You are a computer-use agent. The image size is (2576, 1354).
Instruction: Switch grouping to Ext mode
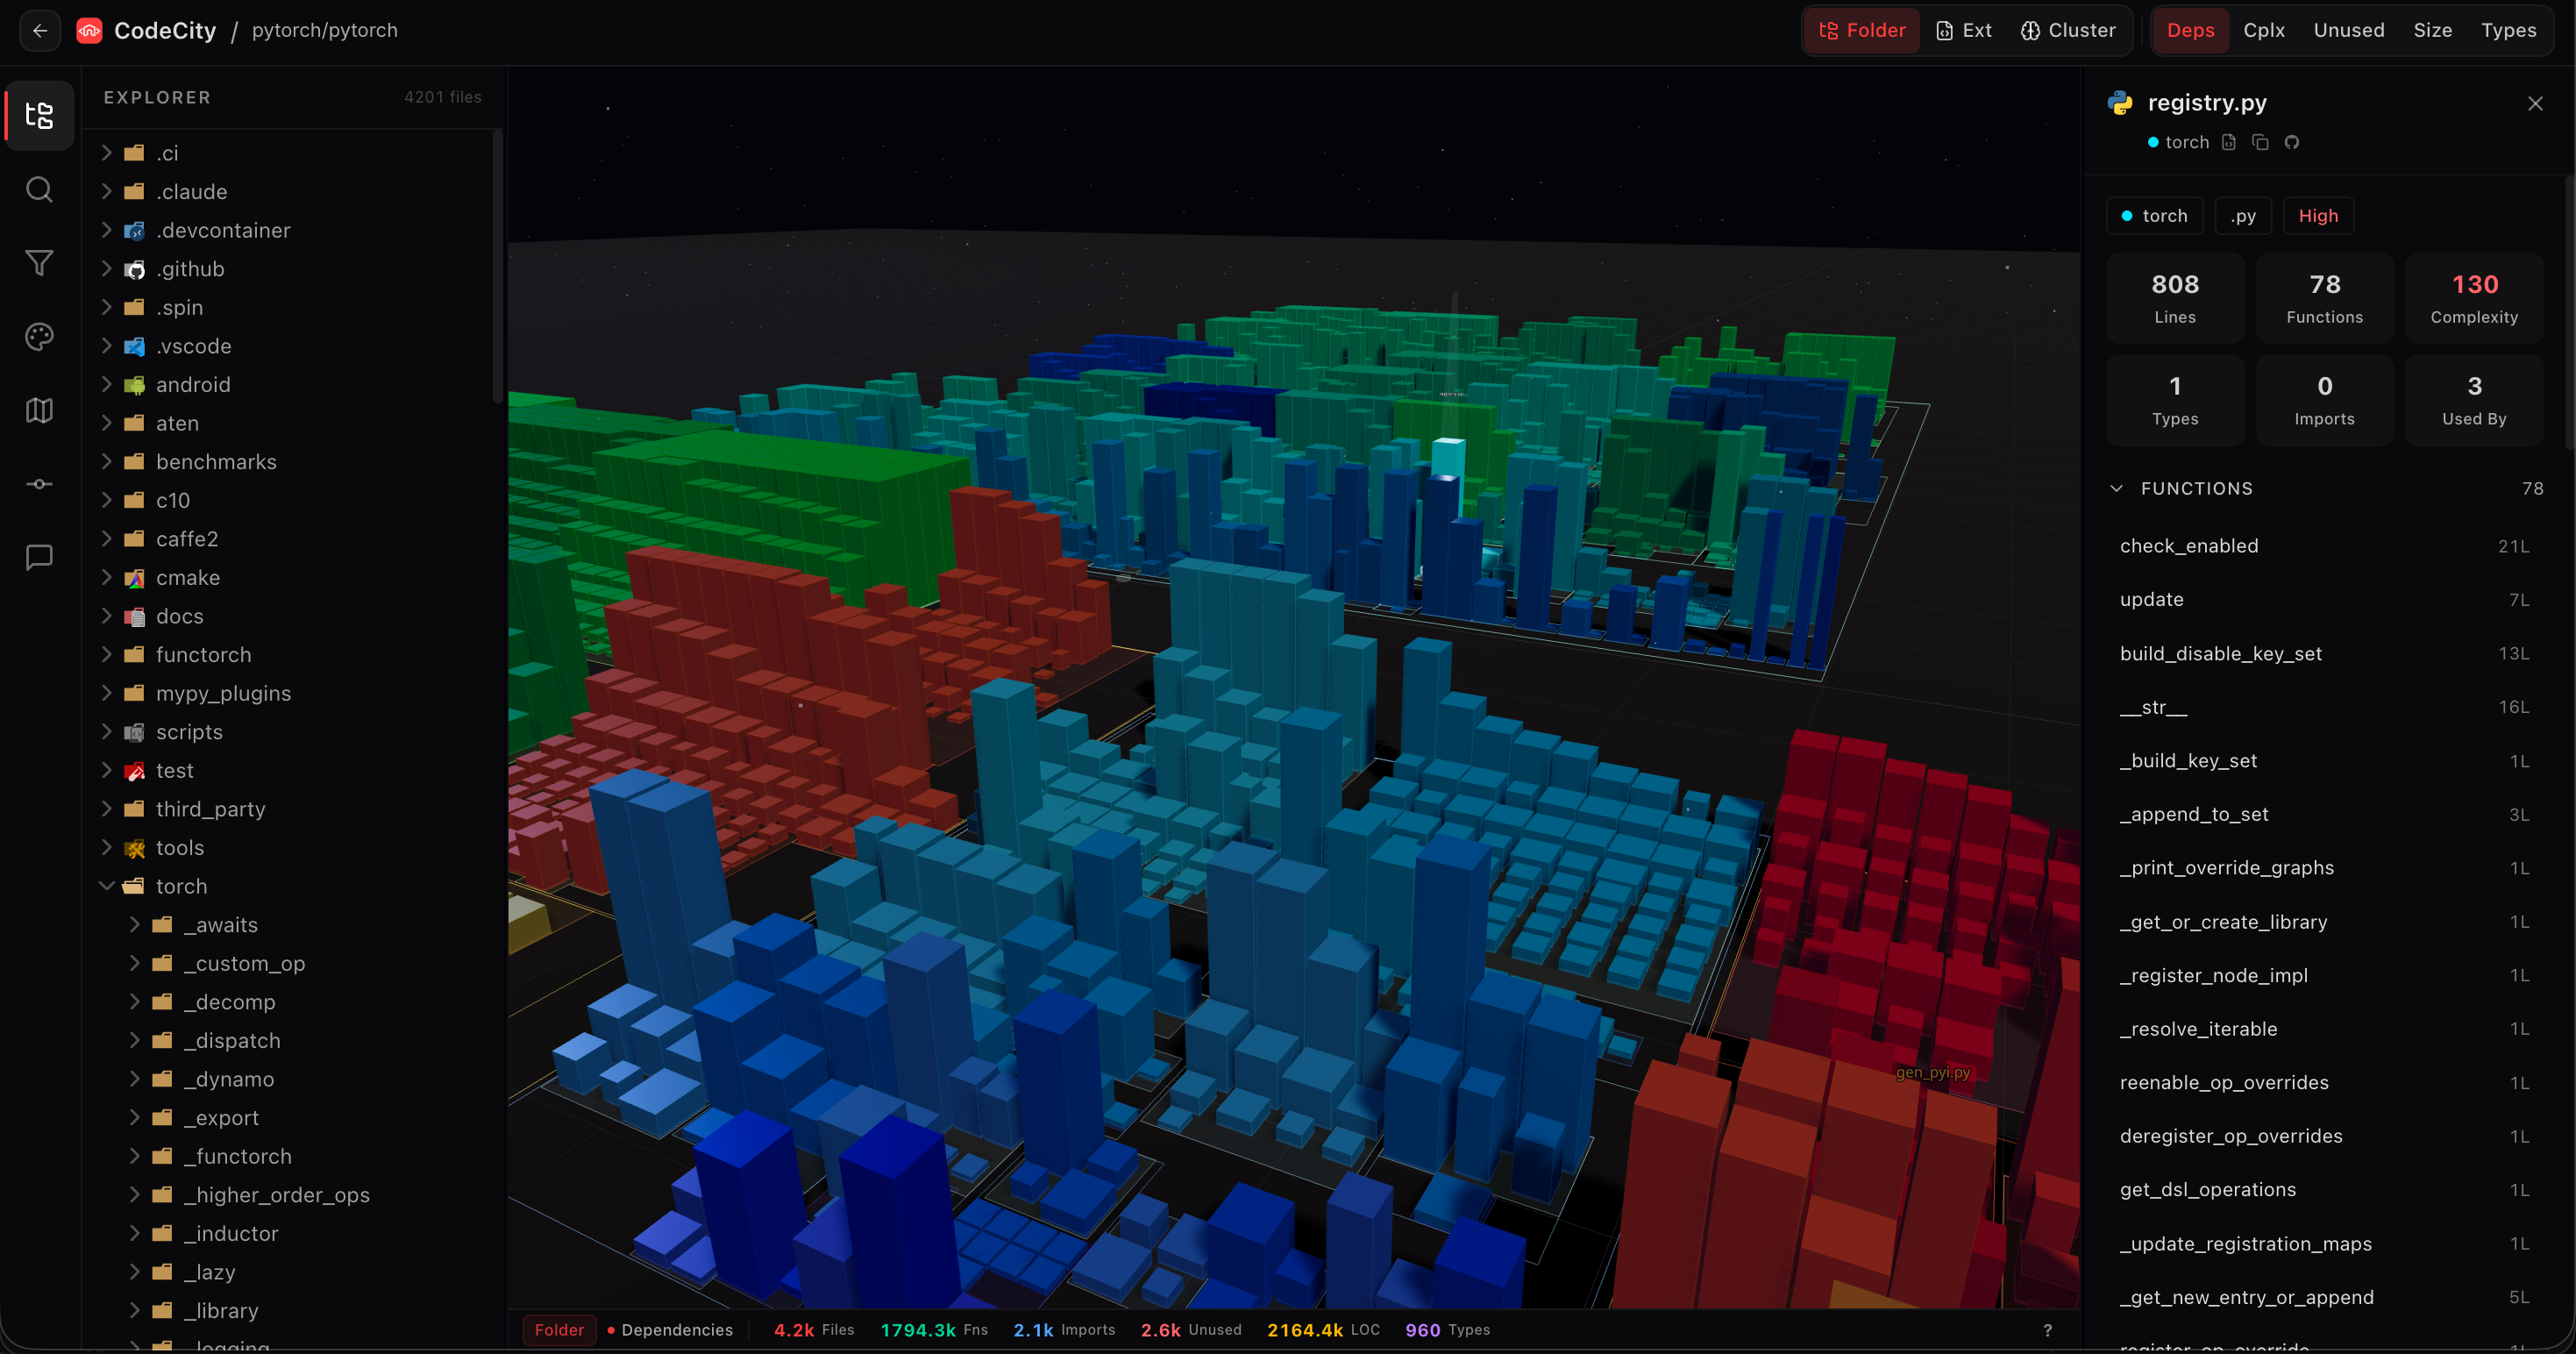coord(1964,30)
